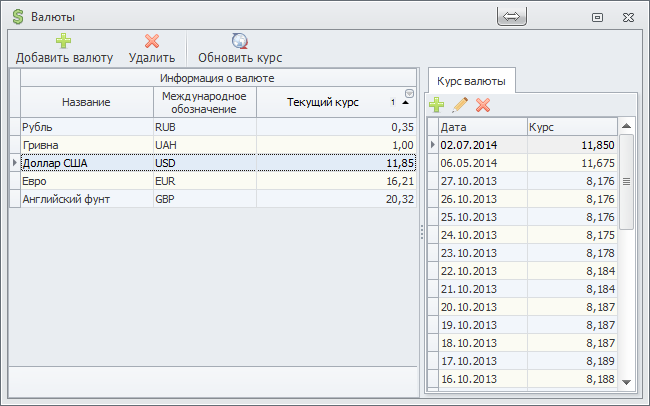Viewport: 650px width, 406px height.
Task: Open the filter icon on the Текущий курс column
Action: [408, 94]
